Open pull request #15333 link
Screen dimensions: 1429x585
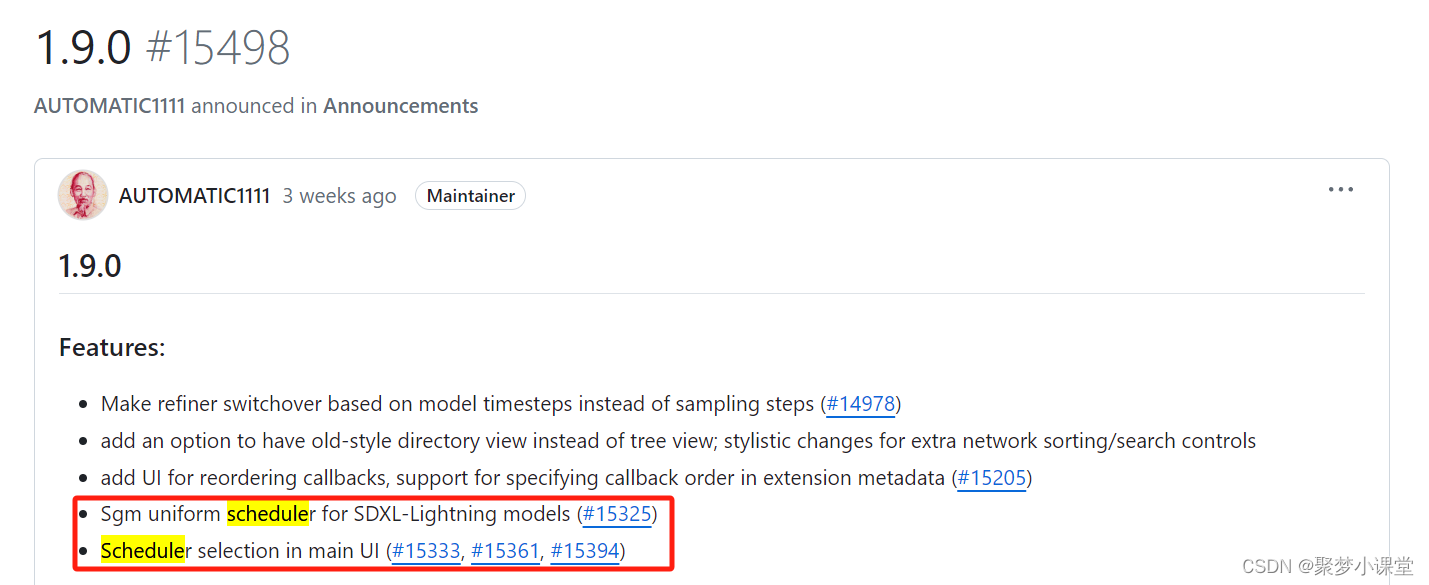(x=427, y=551)
